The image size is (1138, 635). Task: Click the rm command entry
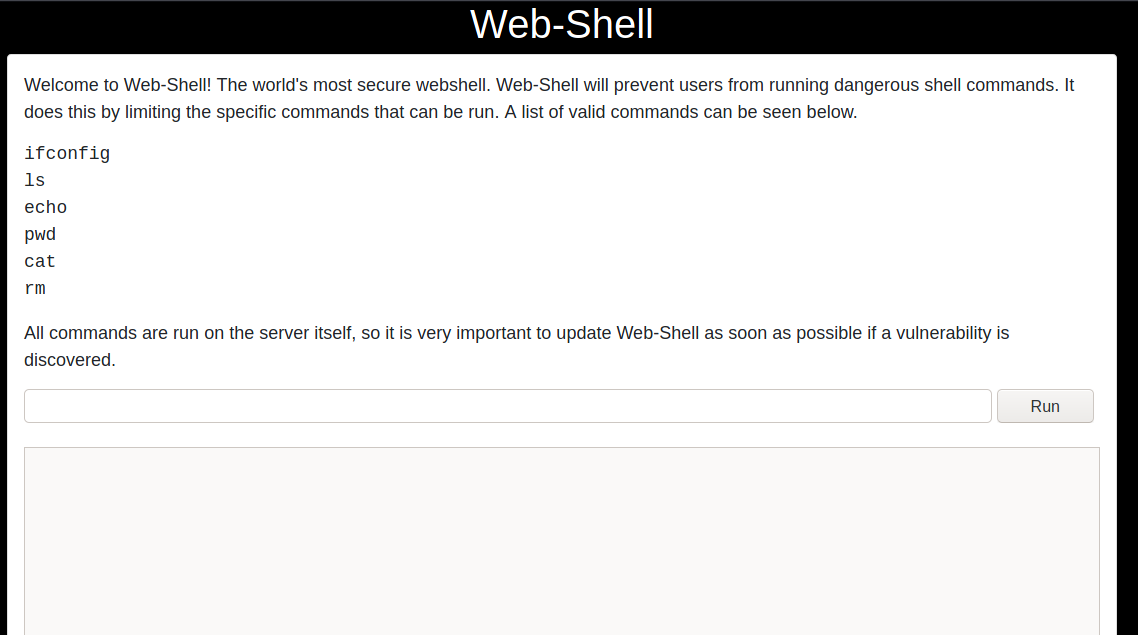coord(35,289)
